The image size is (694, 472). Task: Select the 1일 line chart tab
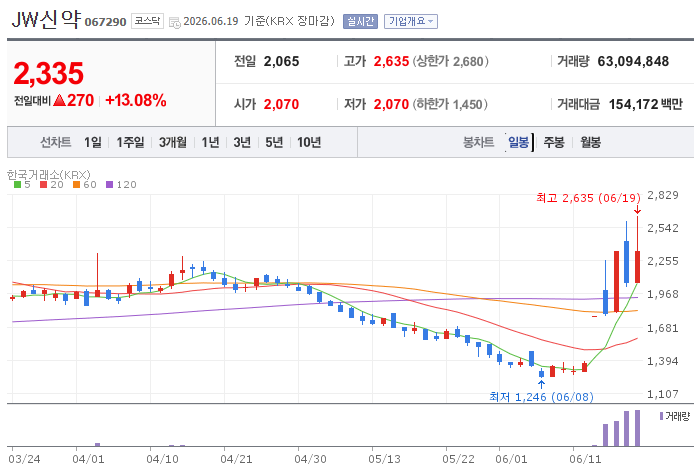(x=93, y=142)
